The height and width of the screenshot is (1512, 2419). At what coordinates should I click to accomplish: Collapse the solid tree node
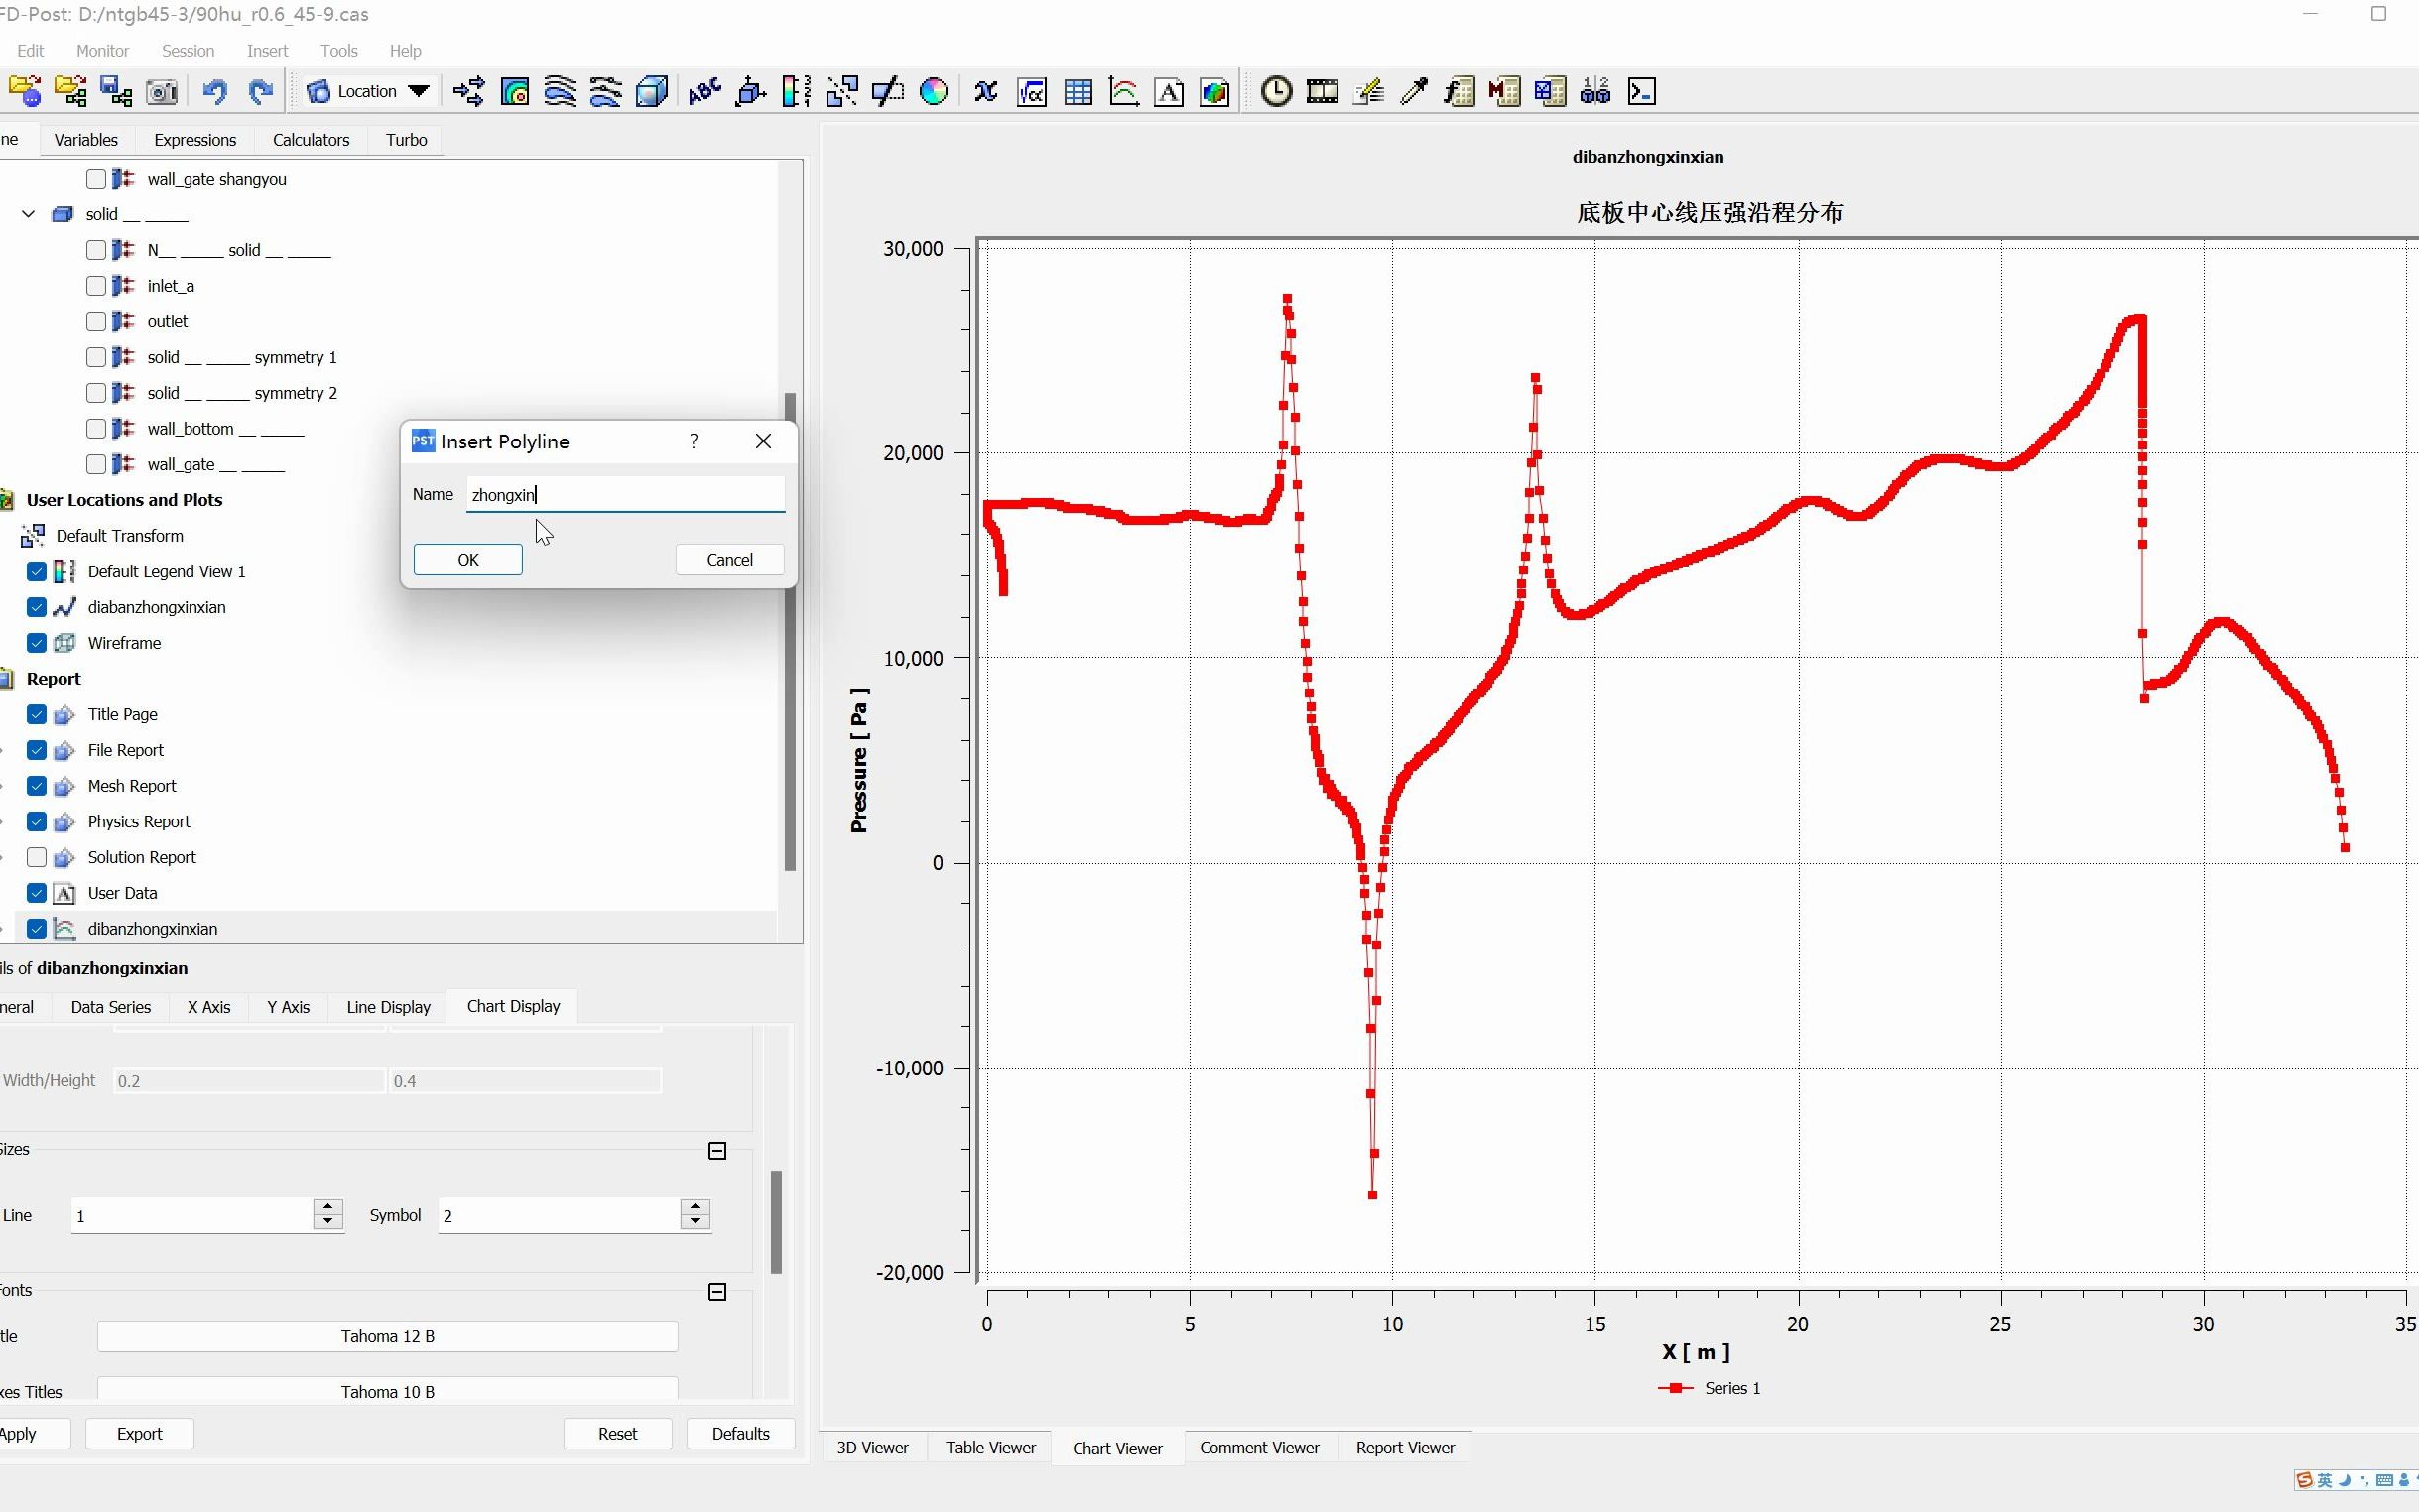(29, 214)
